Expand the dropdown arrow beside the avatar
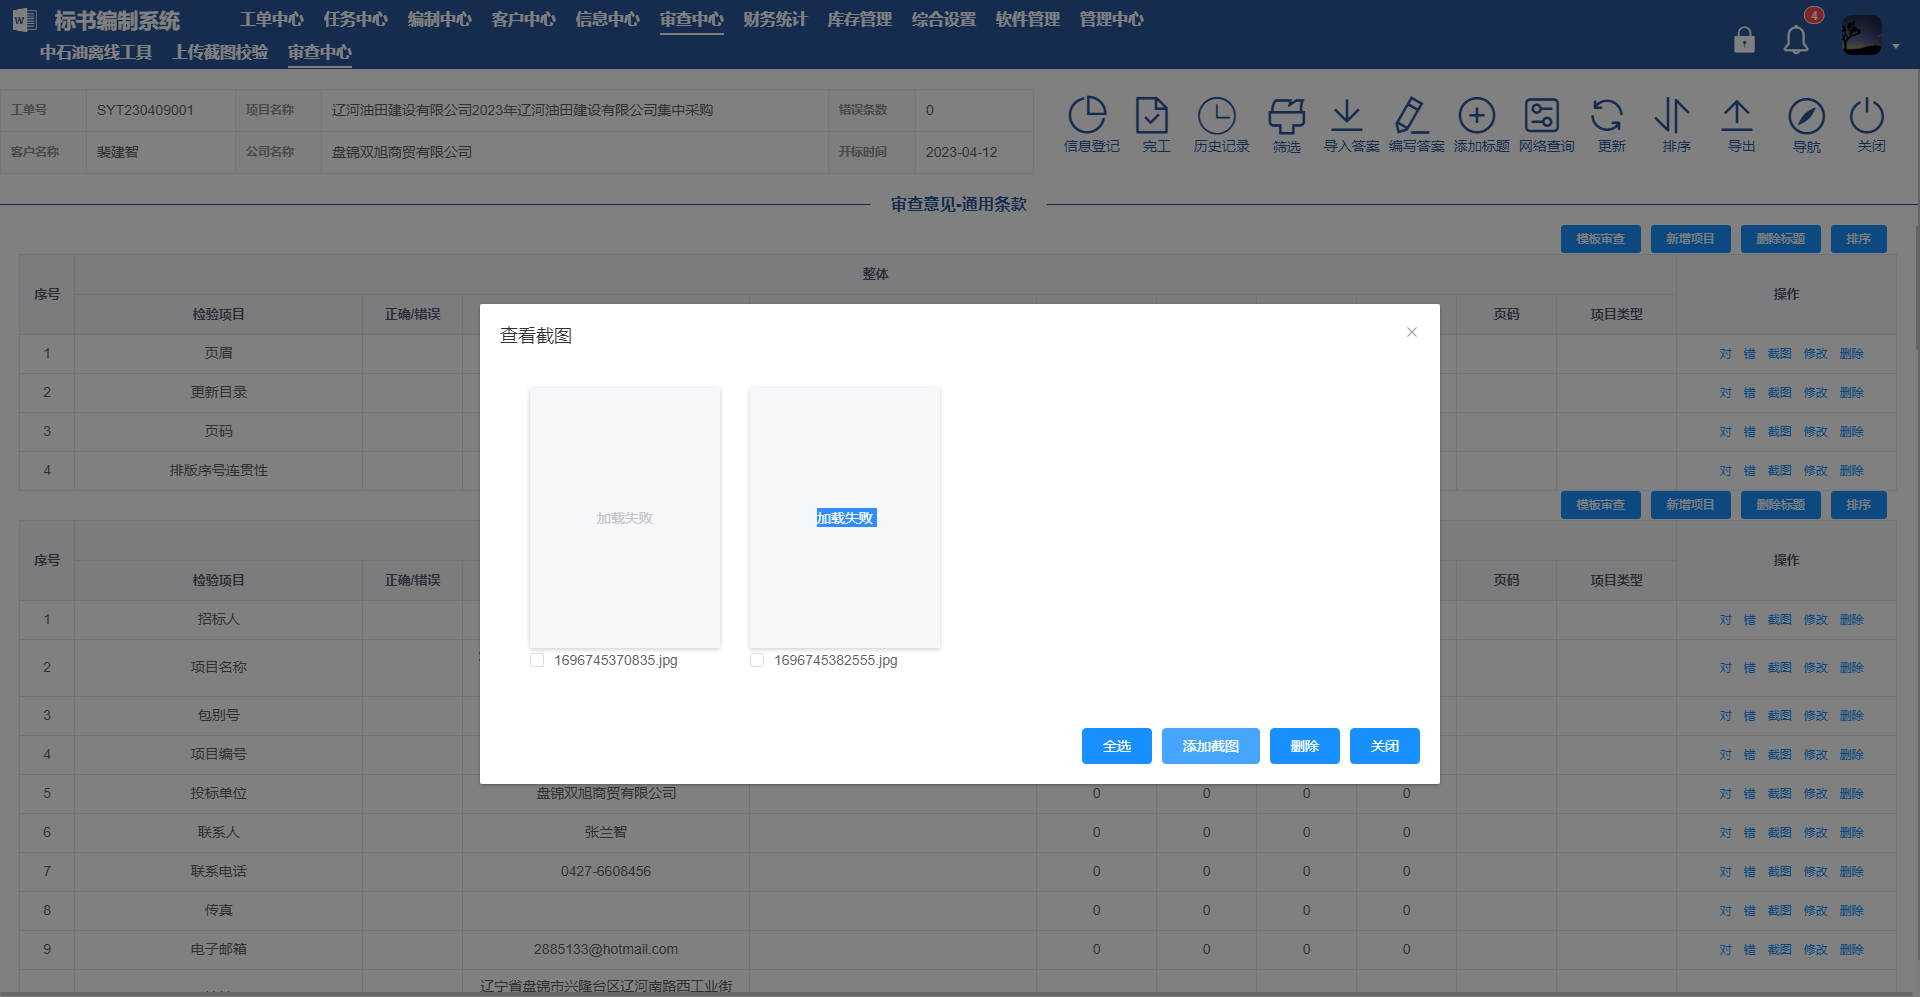This screenshot has width=1920, height=997. [1896, 46]
